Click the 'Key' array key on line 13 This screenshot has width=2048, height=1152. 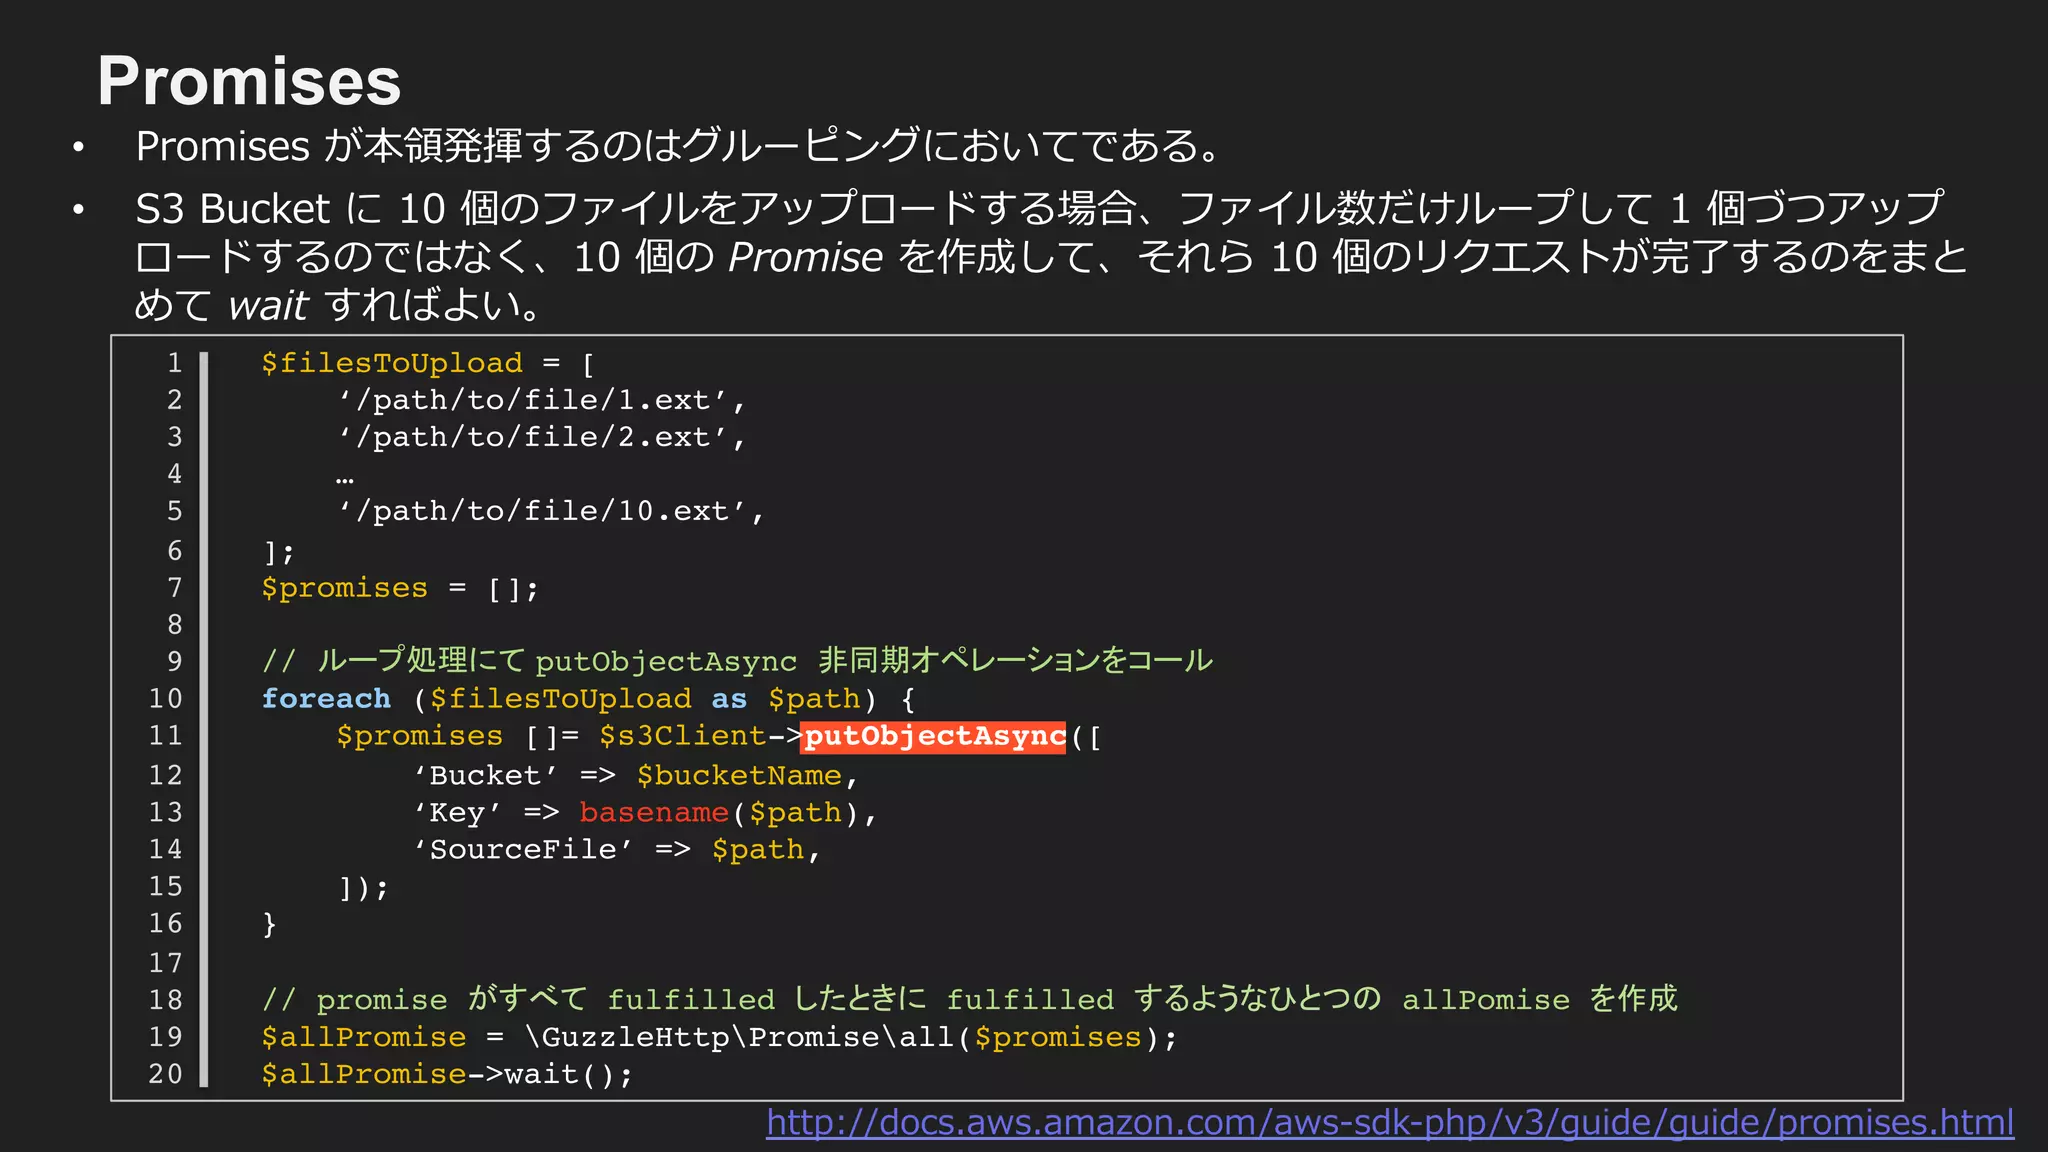[x=457, y=813]
